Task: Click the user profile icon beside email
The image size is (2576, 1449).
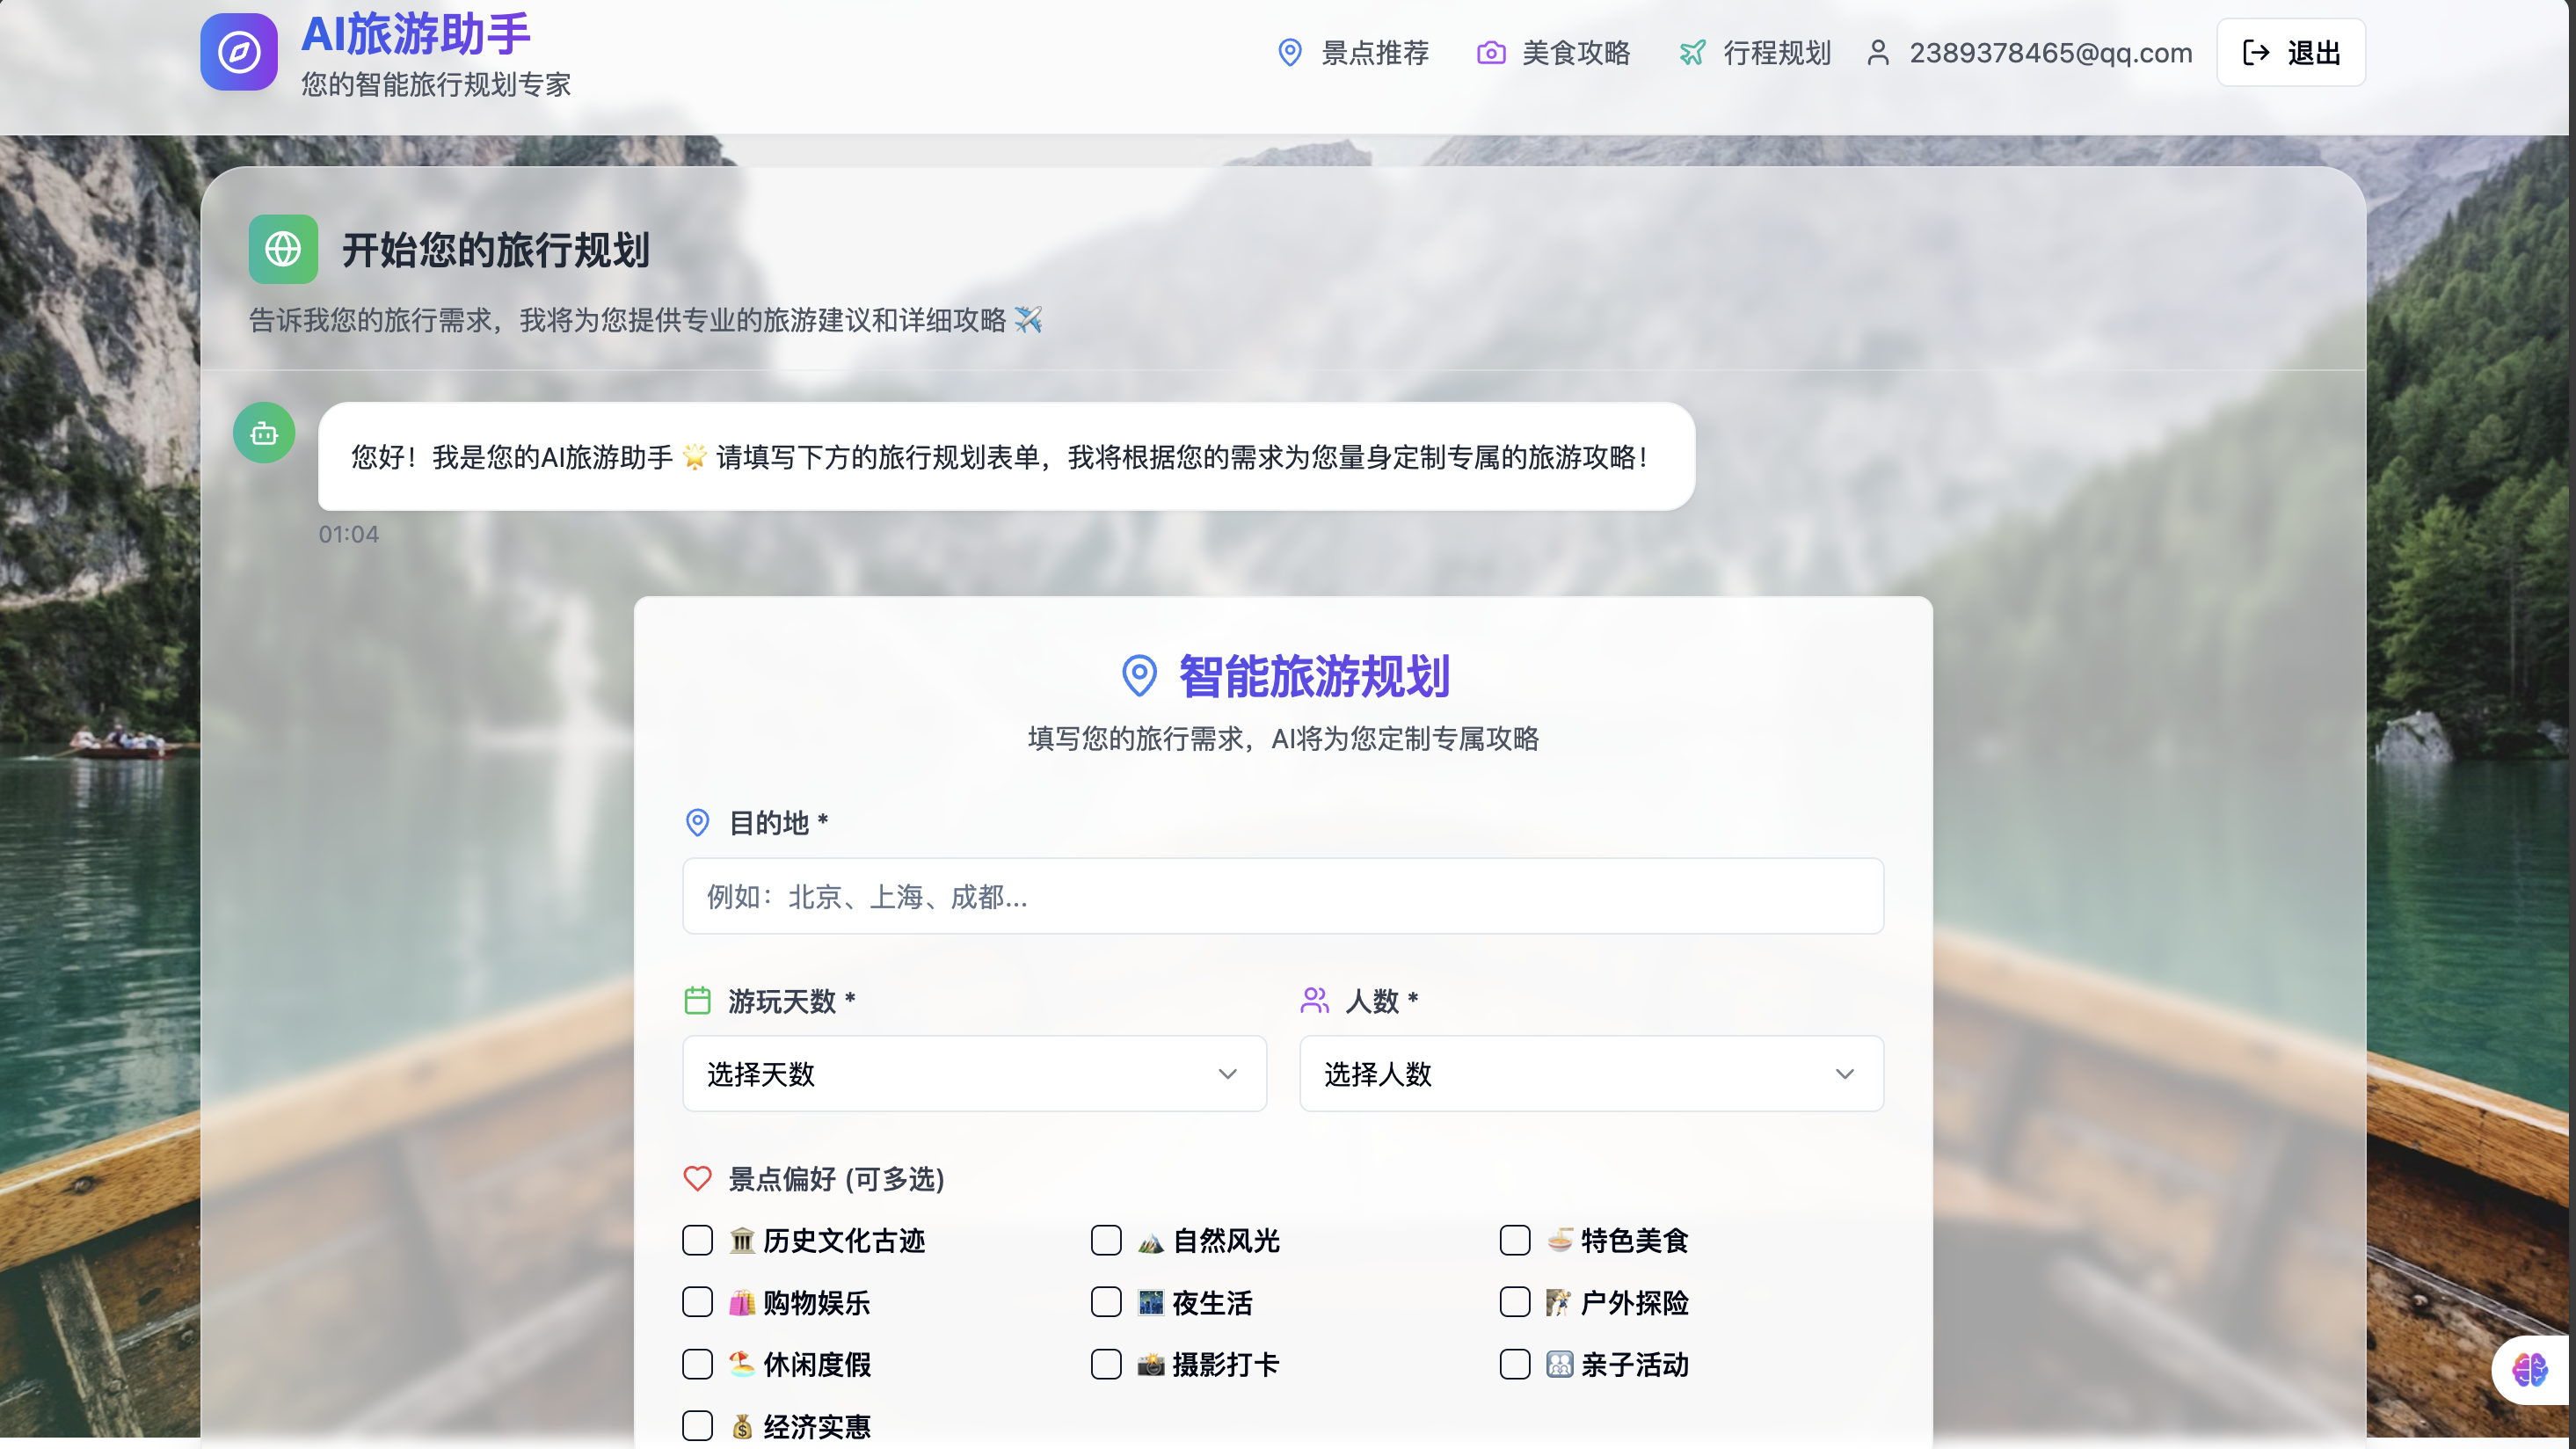Action: 1878,53
